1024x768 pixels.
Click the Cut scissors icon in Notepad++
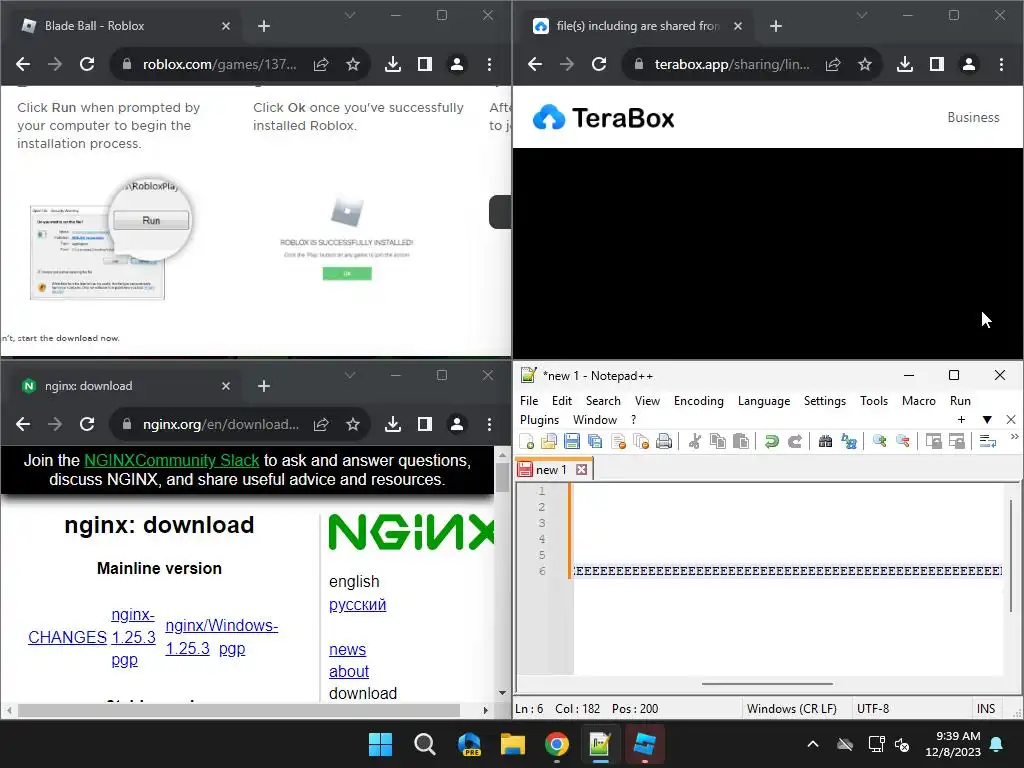(694, 442)
